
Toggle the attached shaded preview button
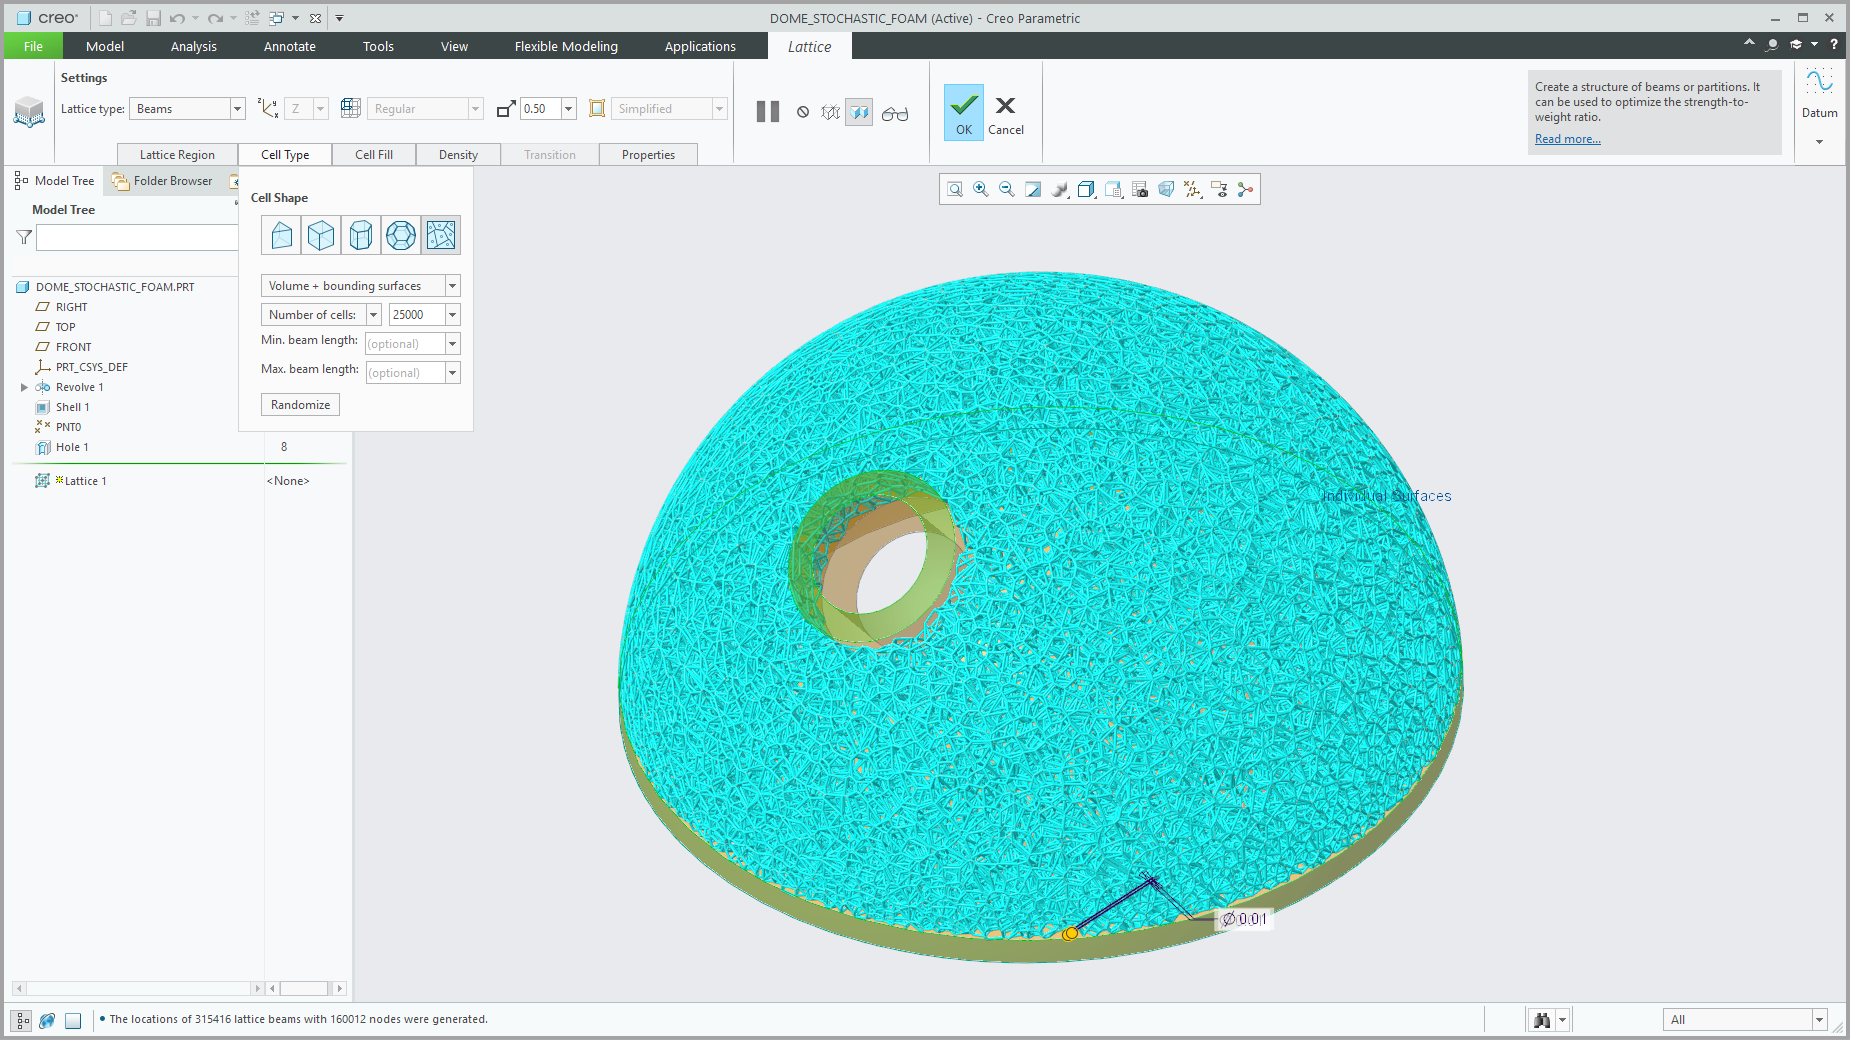tap(859, 113)
